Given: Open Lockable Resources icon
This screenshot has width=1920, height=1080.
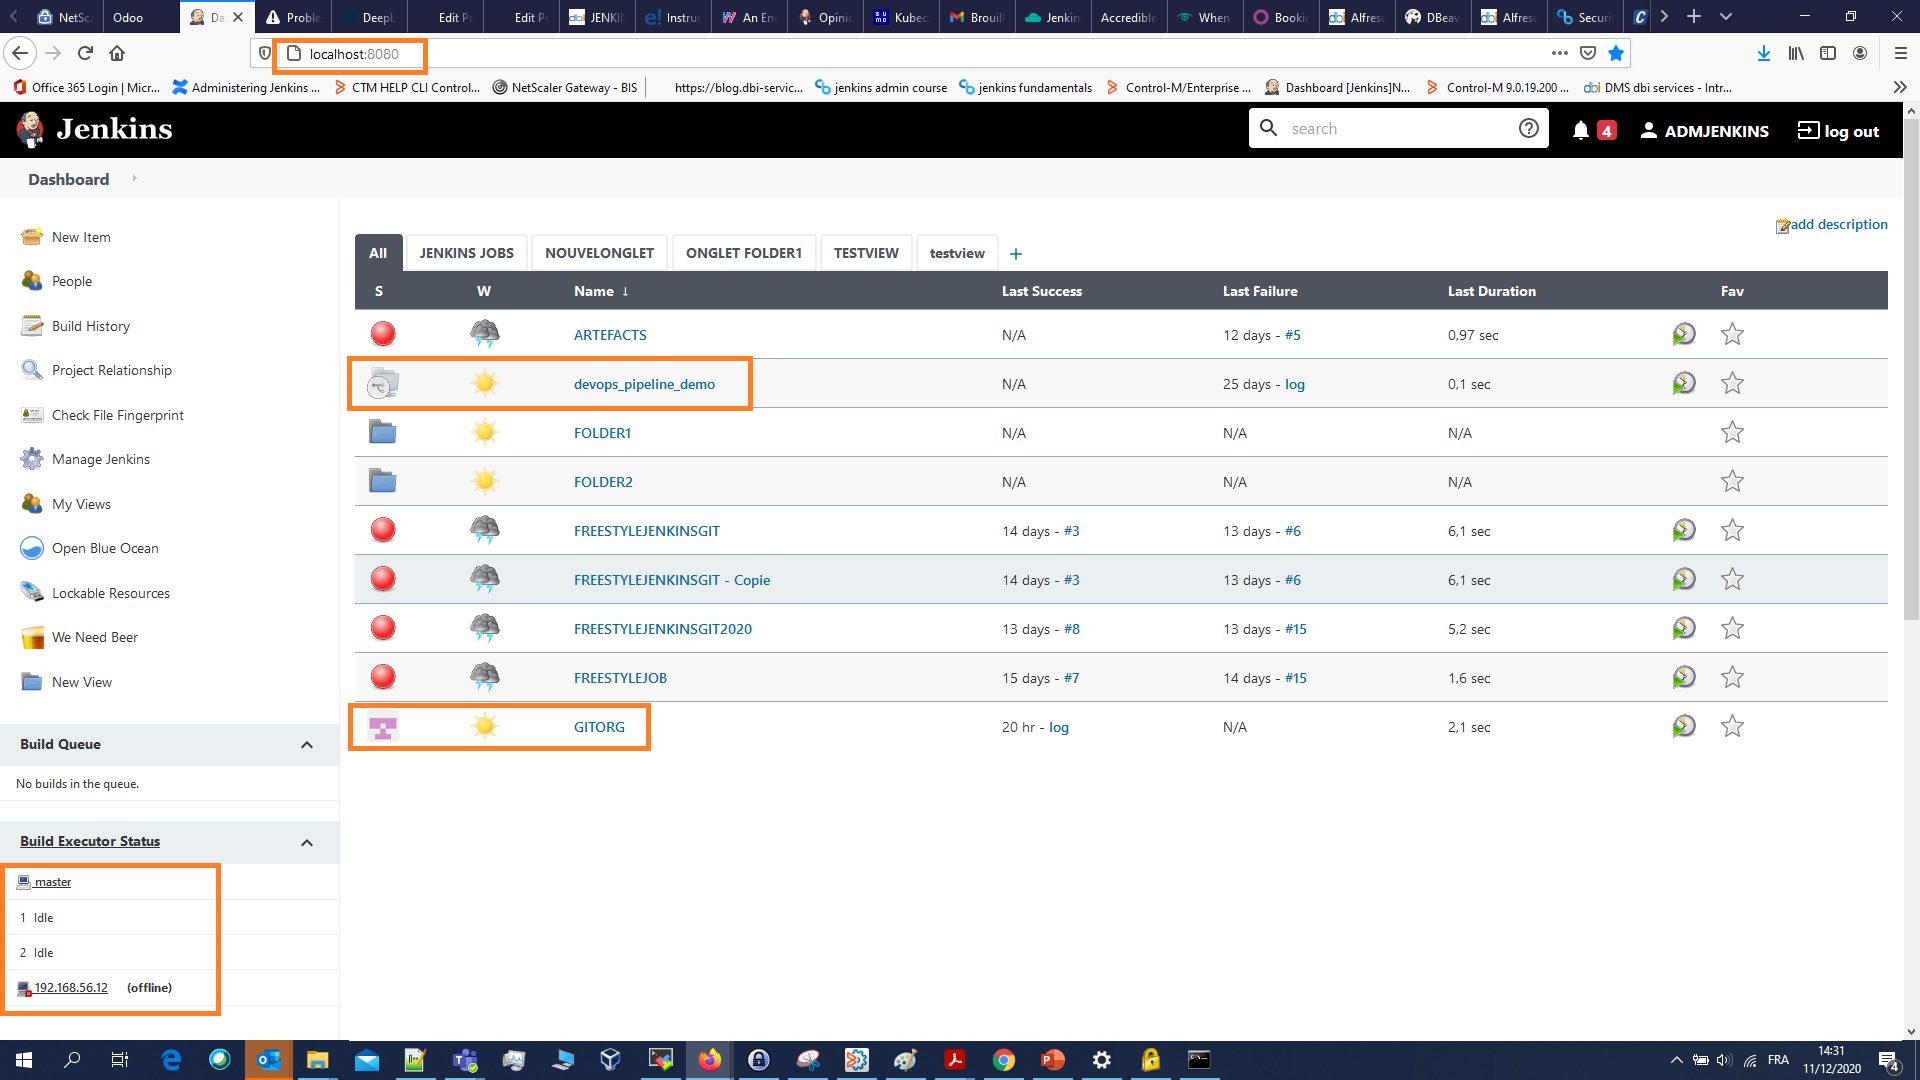Looking at the screenshot, I should [32, 593].
